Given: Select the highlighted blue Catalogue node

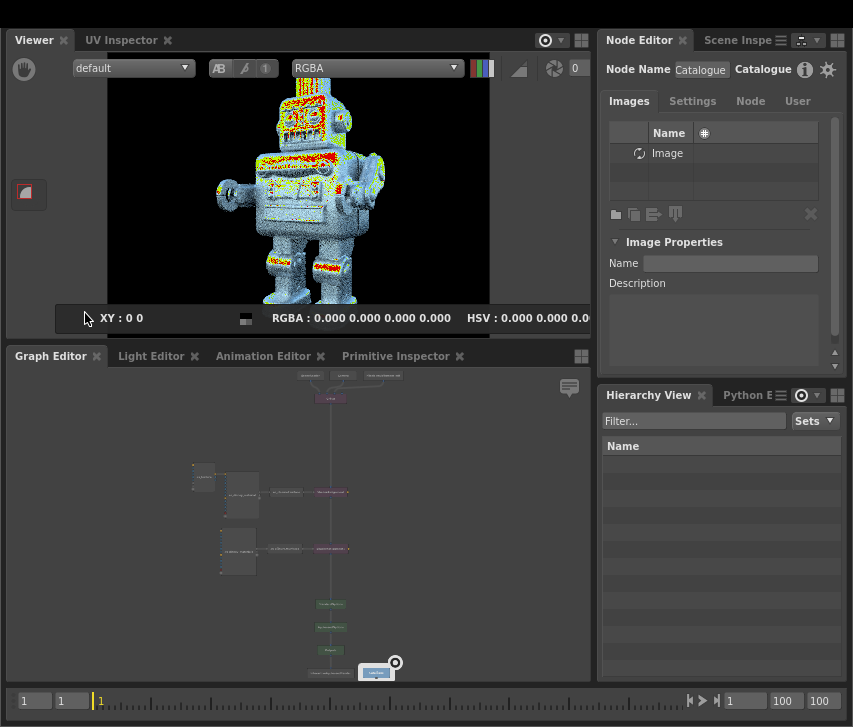Looking at the screenshot, I should [x=376, y=673].
